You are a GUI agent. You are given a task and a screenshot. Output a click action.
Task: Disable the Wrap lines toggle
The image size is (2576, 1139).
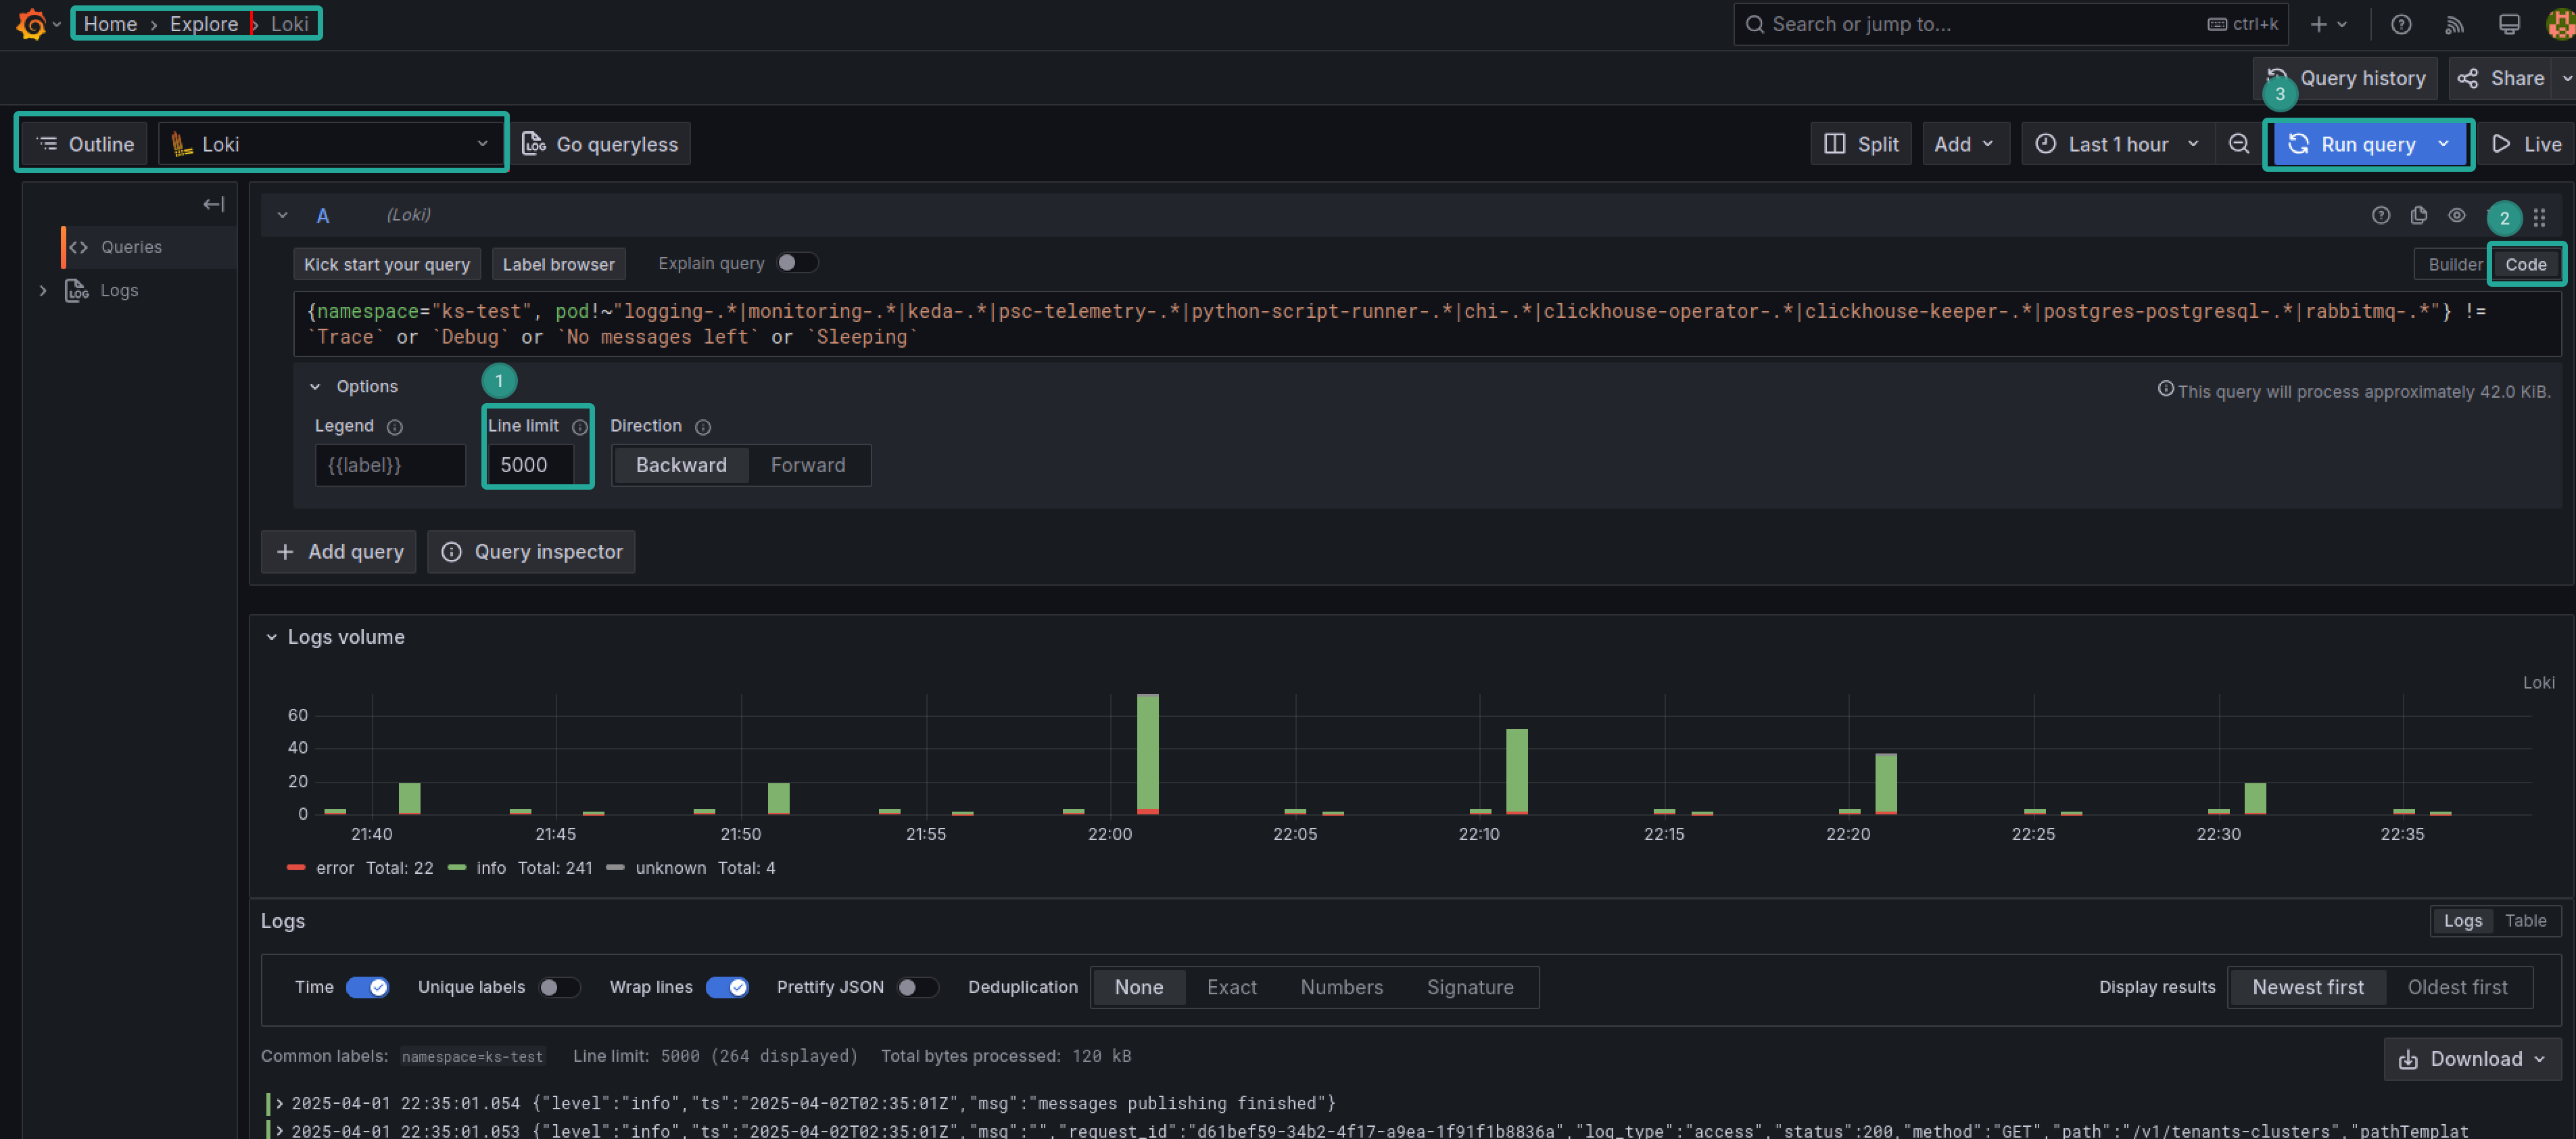coord(727,987)
